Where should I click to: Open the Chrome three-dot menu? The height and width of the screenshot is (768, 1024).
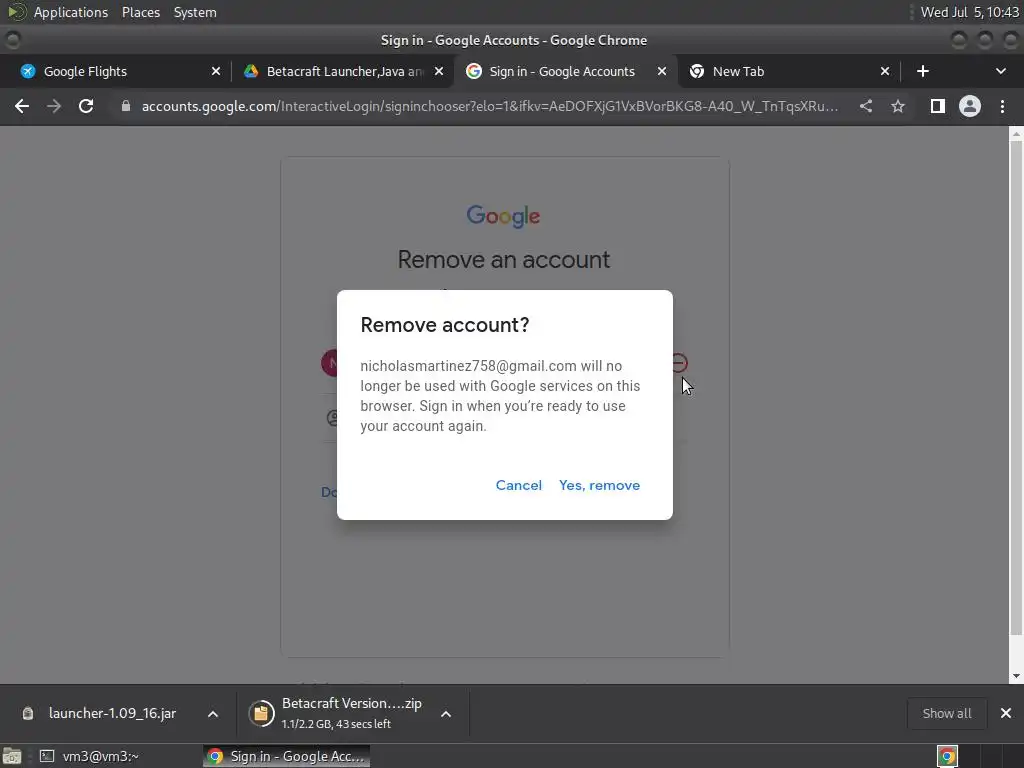coord(1002,106)
